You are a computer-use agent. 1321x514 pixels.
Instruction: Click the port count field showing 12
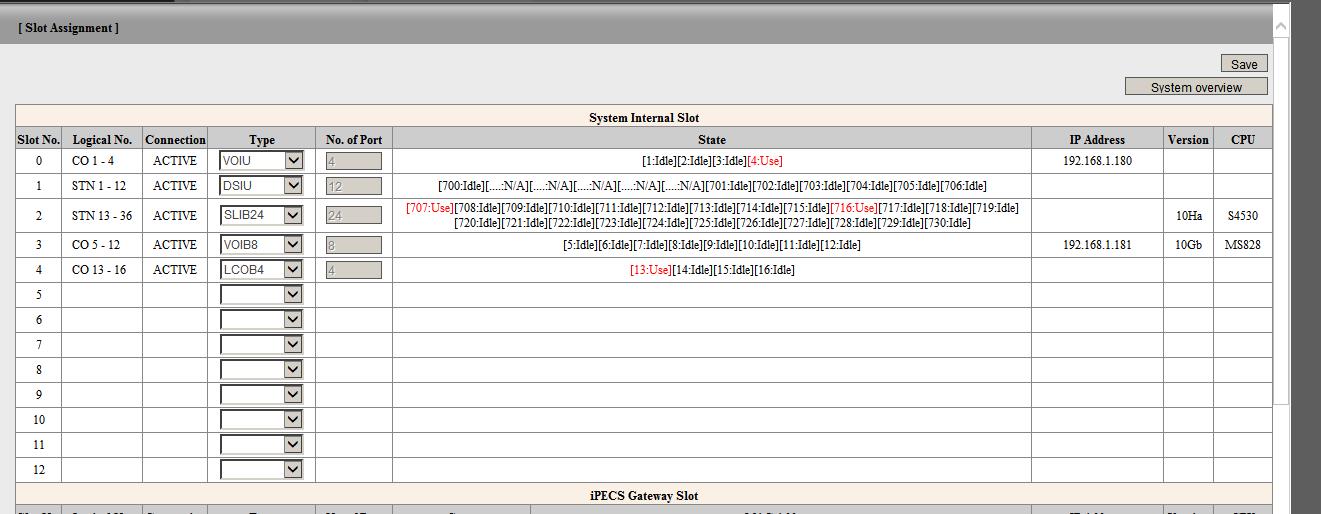[353, 186]
